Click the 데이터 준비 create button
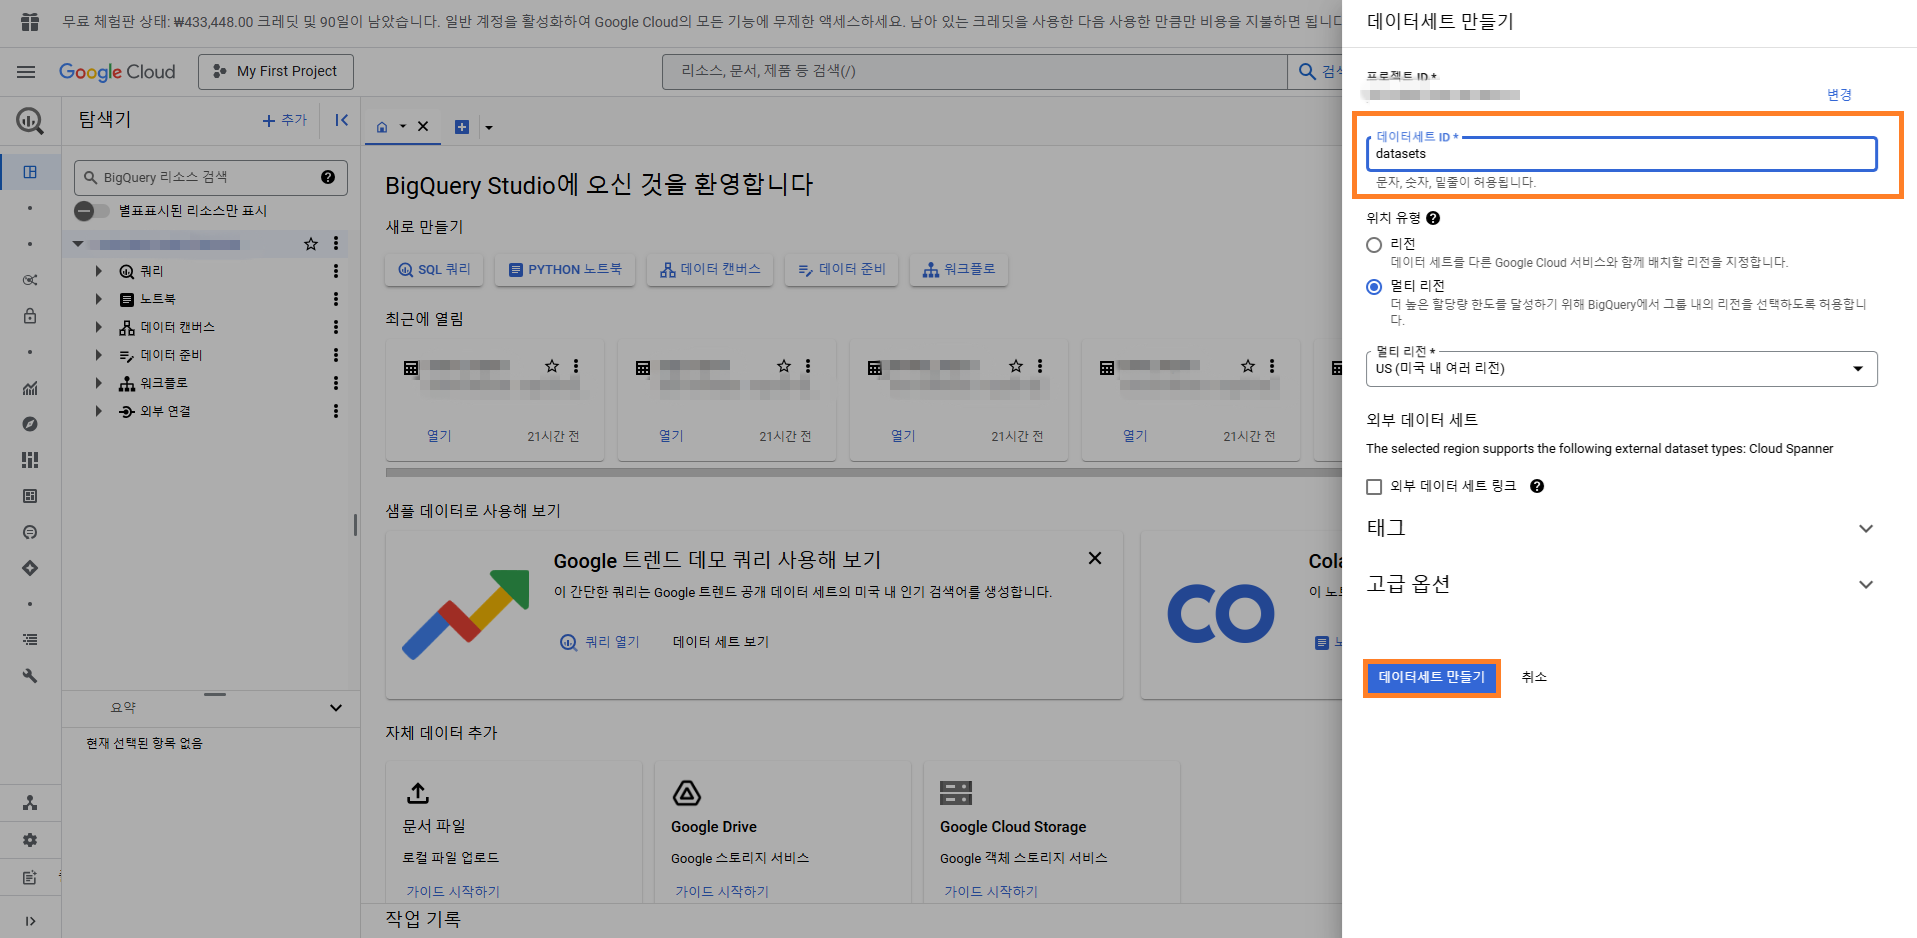Screen dimensions: 1917x938 pyautogui.click(x=841, y=270)
